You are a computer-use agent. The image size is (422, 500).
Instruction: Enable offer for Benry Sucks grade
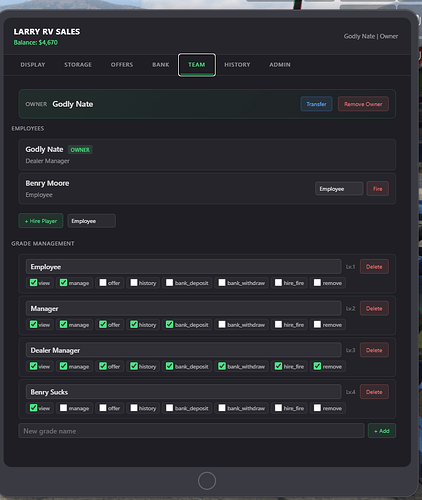click(103, 408)
